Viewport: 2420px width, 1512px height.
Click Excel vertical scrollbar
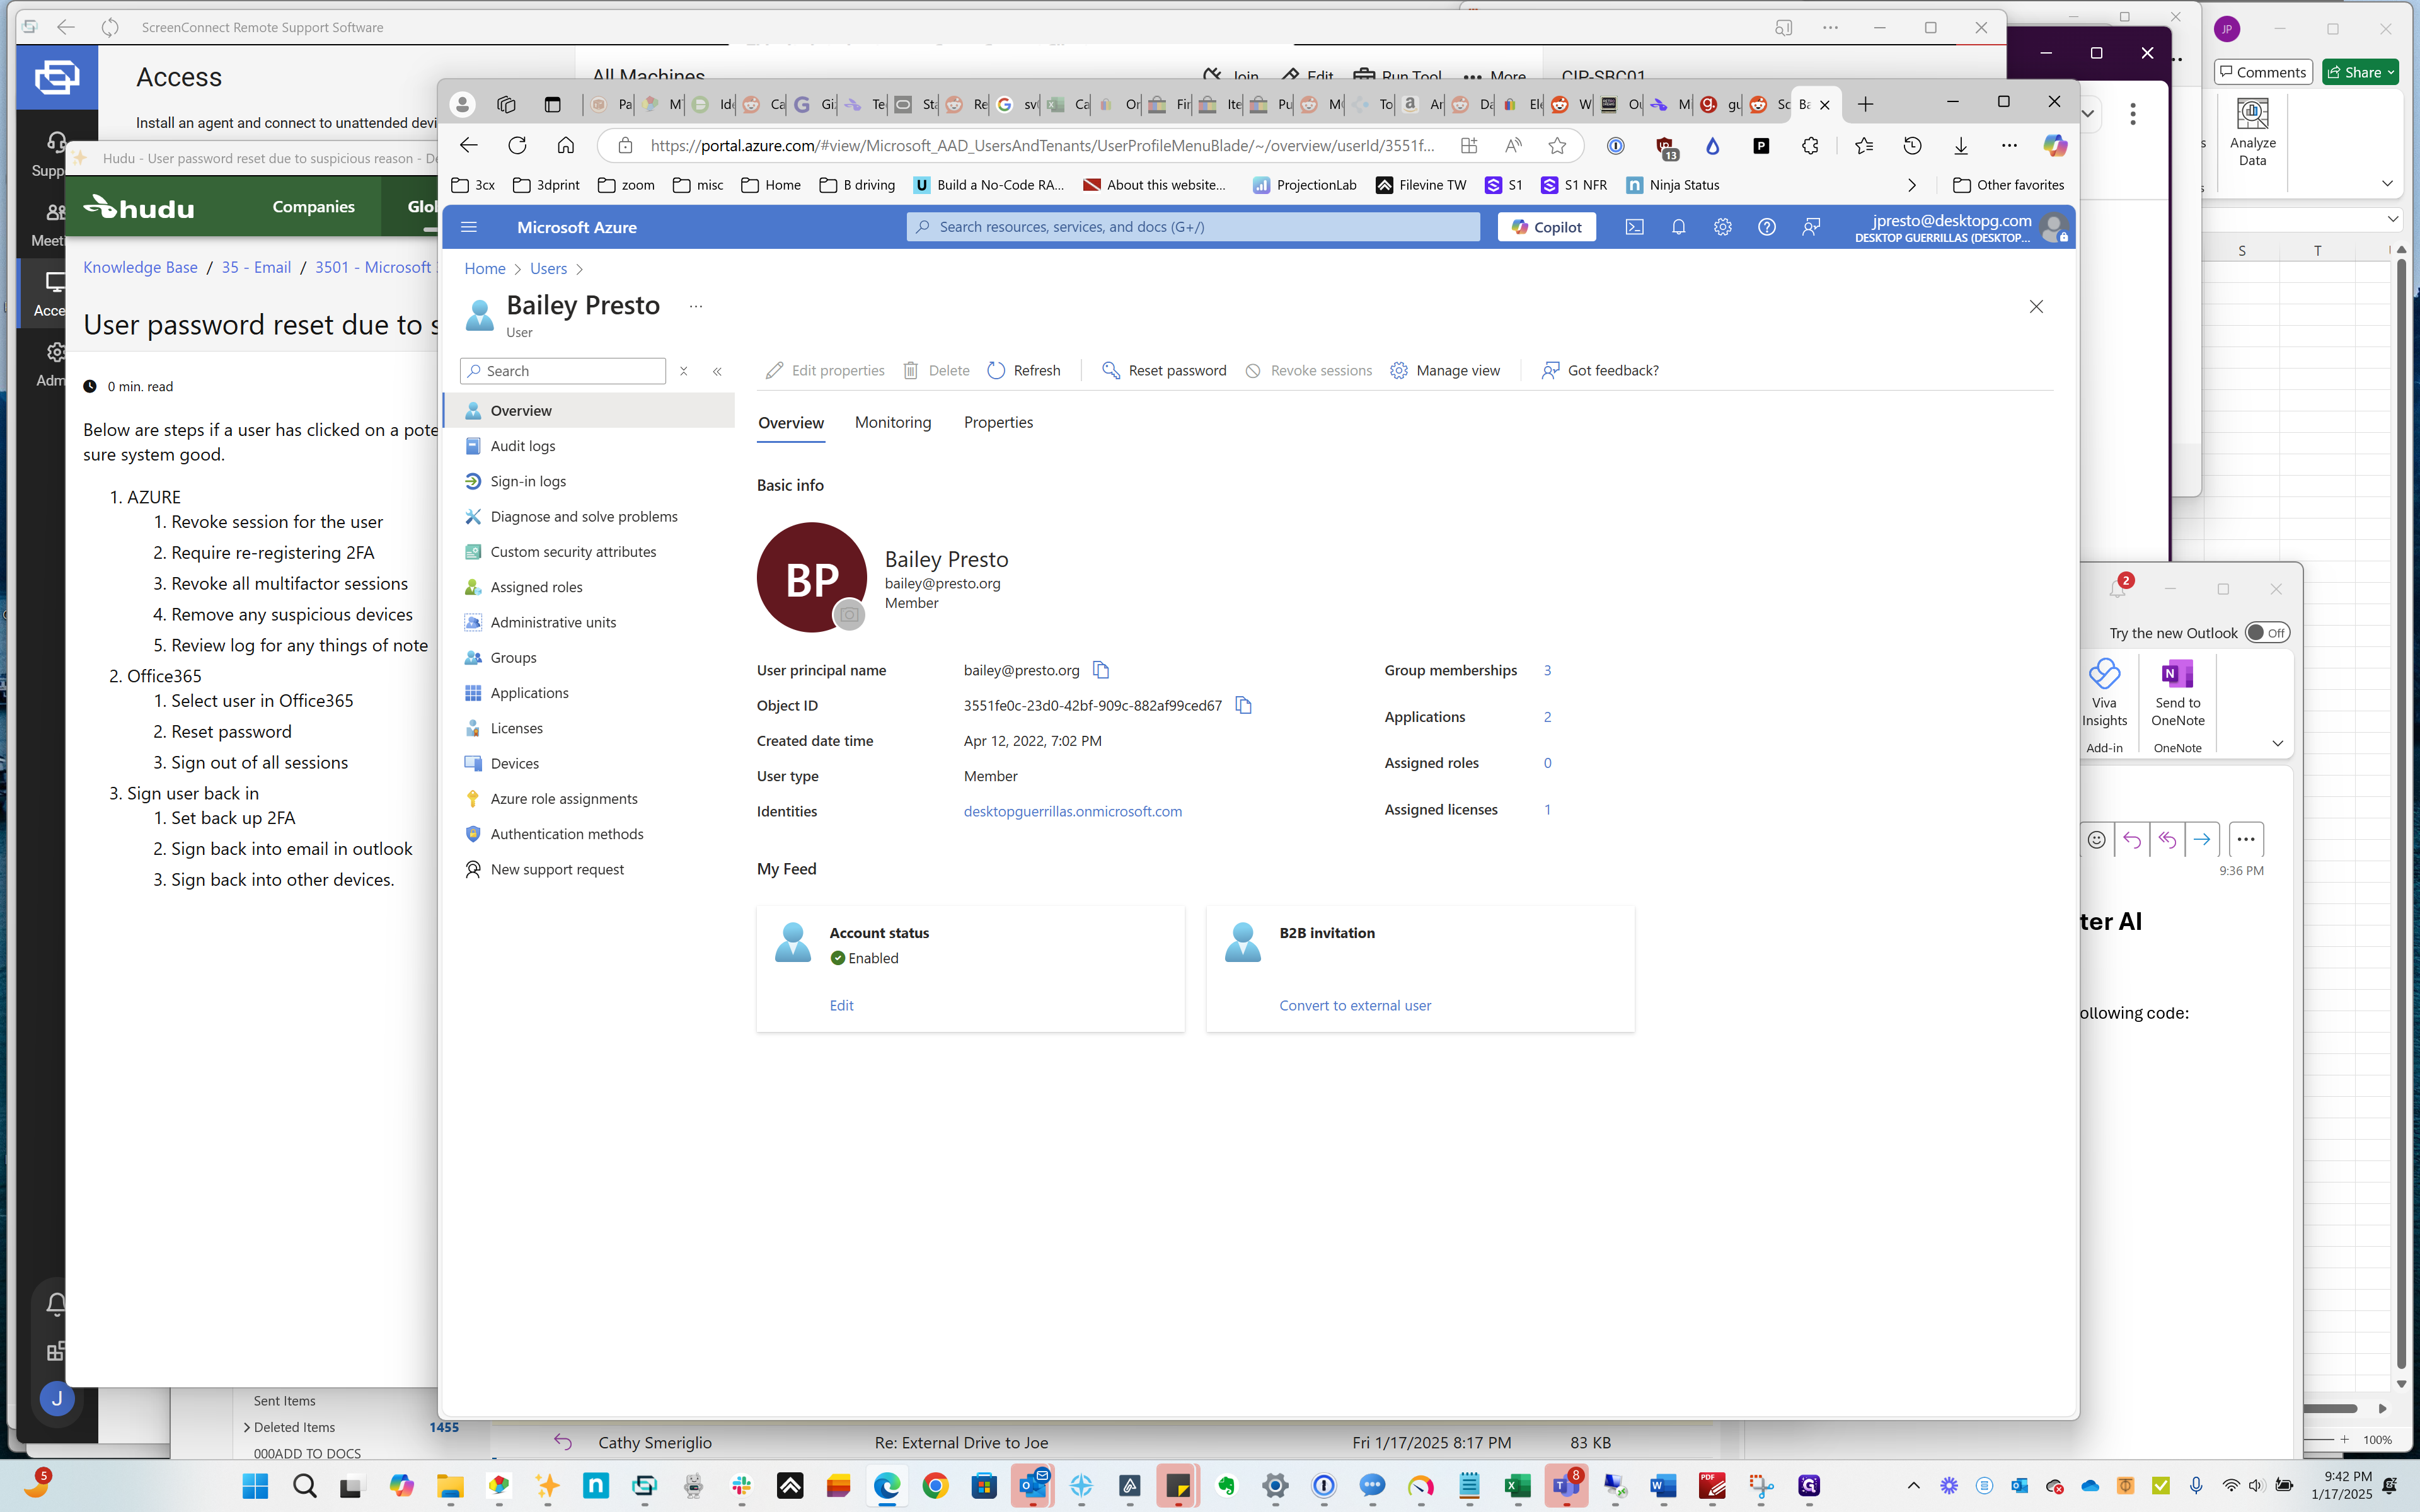click(x=2401, y=815)
